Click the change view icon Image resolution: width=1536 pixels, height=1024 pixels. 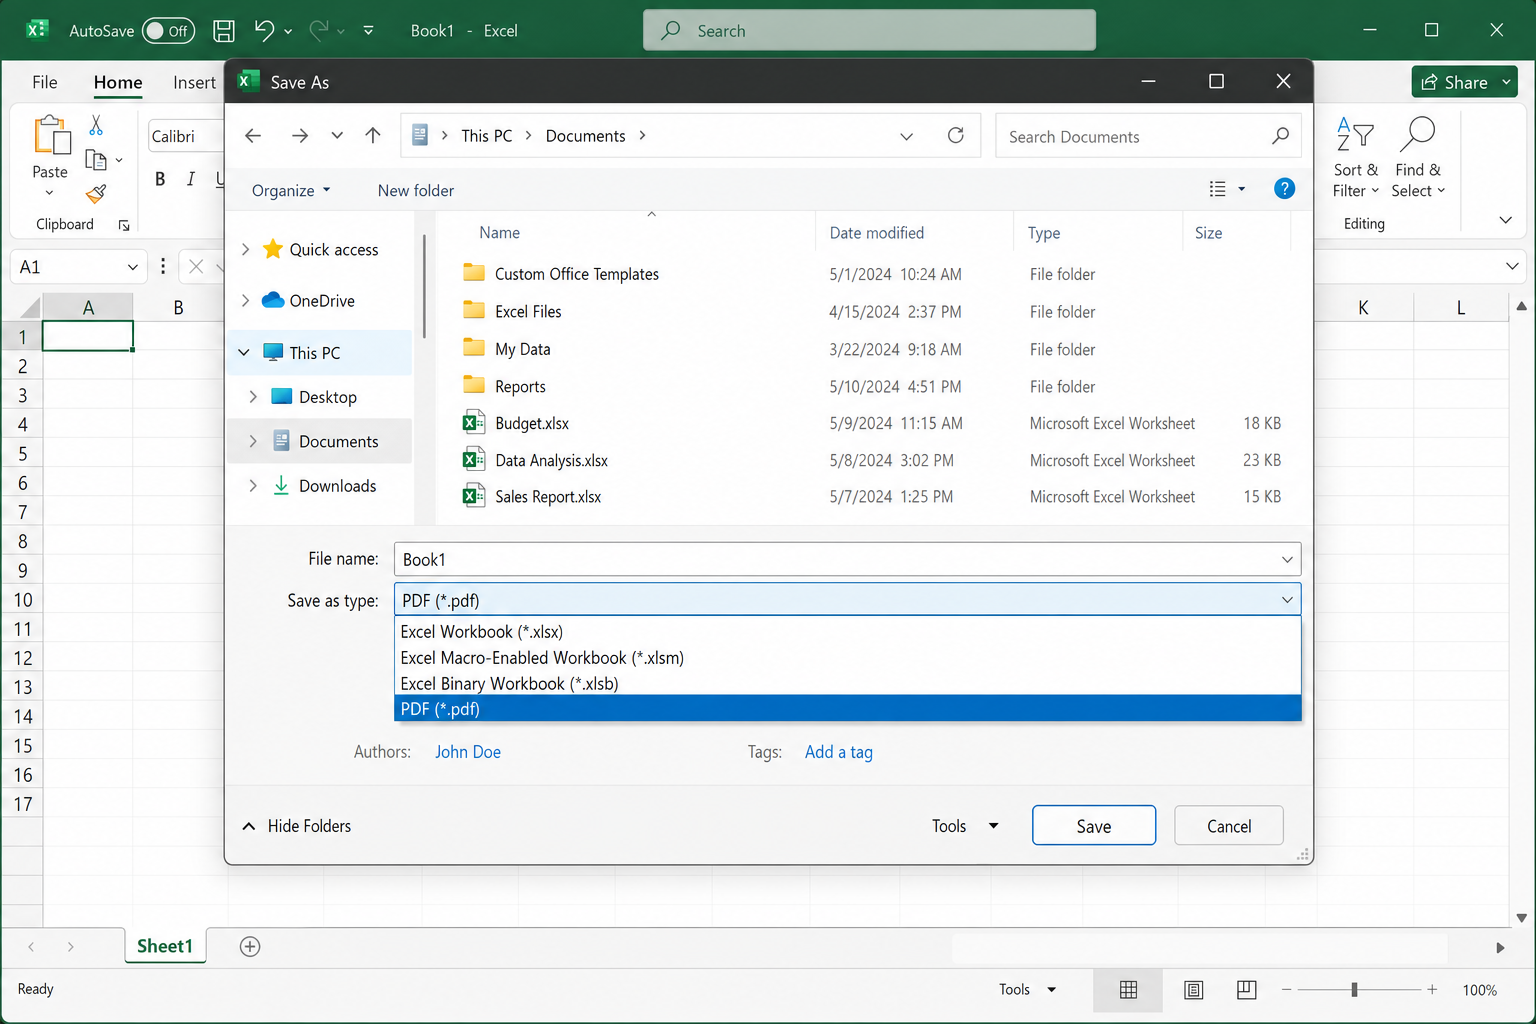pos(1217,189)
